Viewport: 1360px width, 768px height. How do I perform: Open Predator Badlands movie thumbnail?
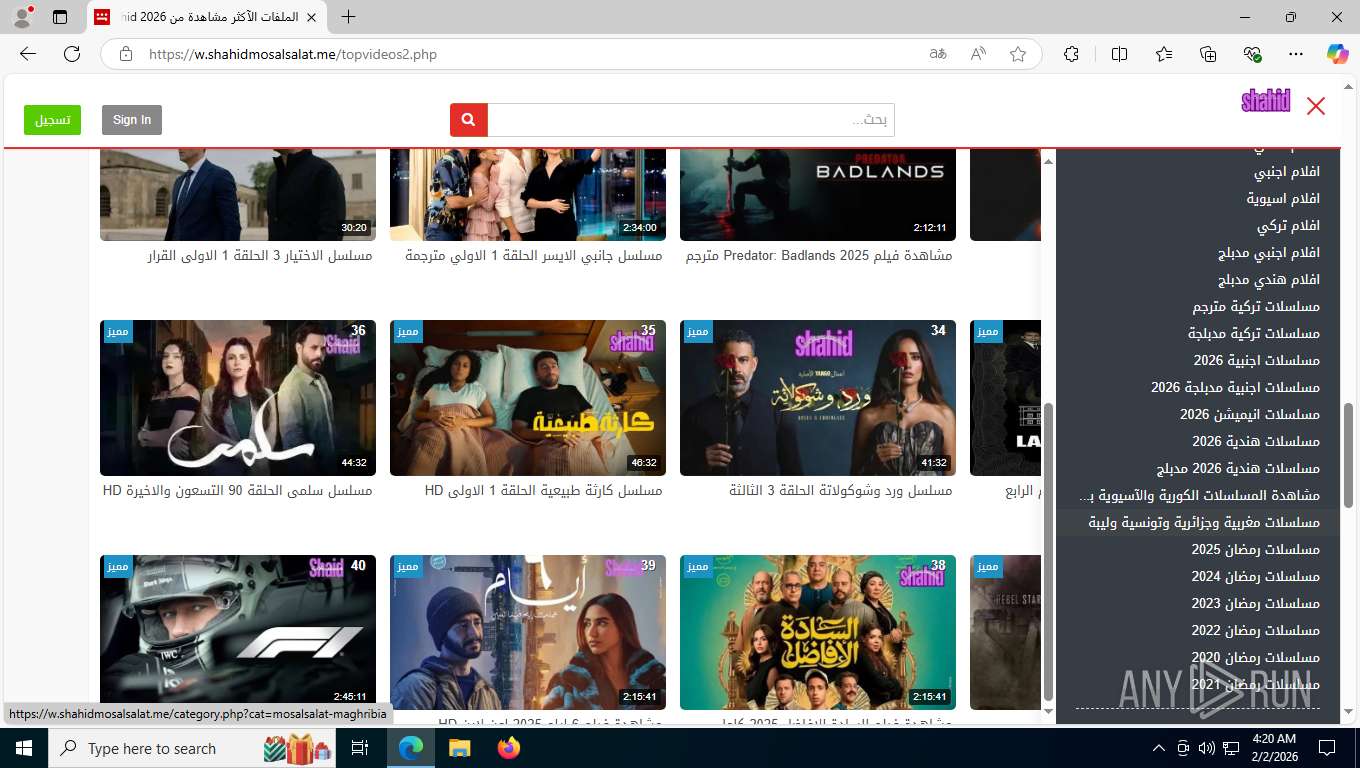click(818, 194)
